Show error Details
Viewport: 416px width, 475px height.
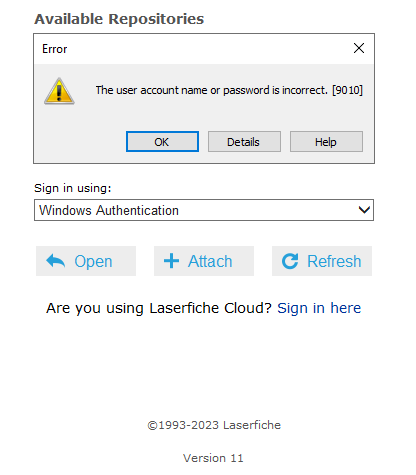click(244, 142)
